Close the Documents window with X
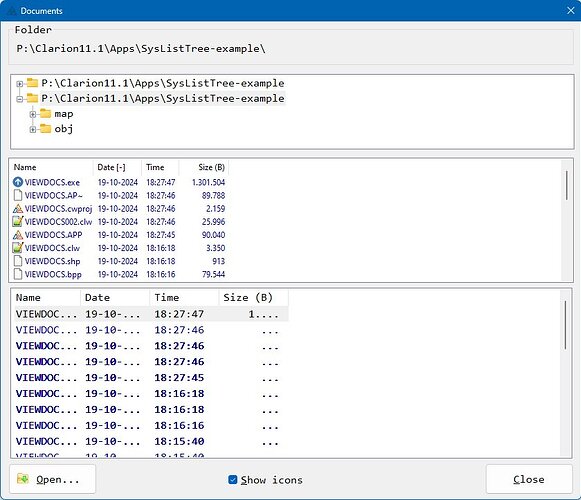This screenshot has width=581, height=500. click(x=571, y=10)
